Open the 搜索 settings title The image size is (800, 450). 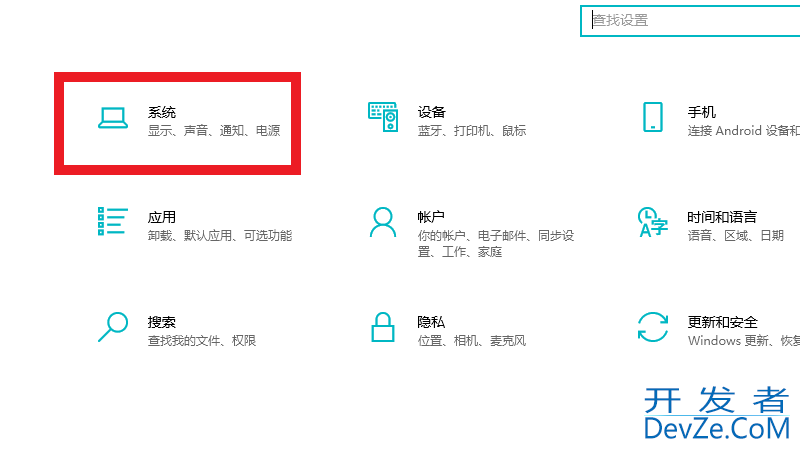162,322
